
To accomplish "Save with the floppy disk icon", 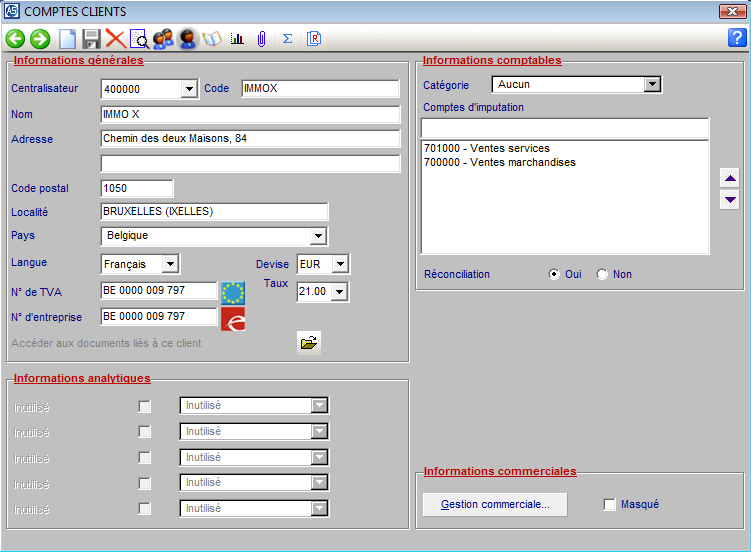I will pyautogui.click(x=91, y=39).
